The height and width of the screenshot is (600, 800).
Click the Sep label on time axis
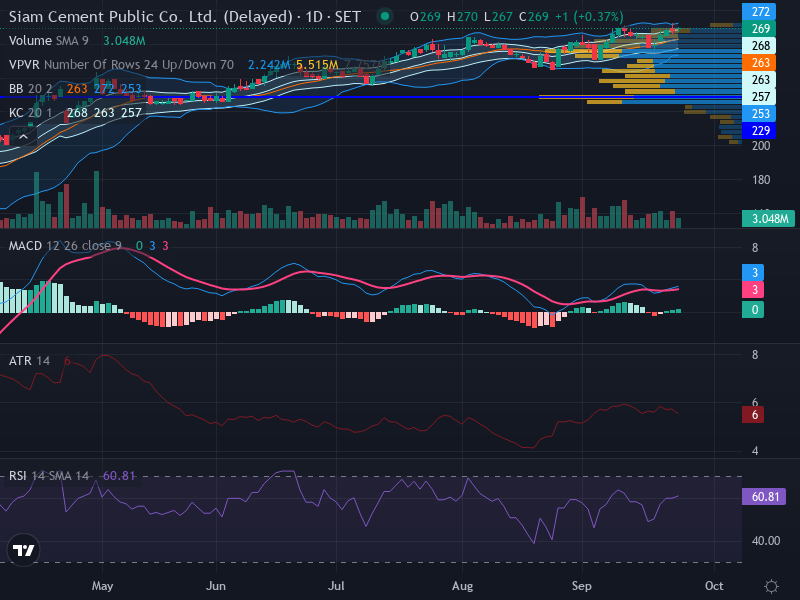point(582,586)
